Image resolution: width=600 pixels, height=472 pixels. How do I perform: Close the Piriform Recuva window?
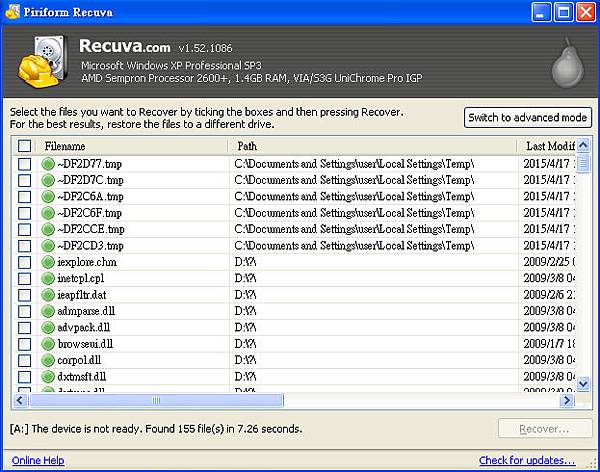586,12
